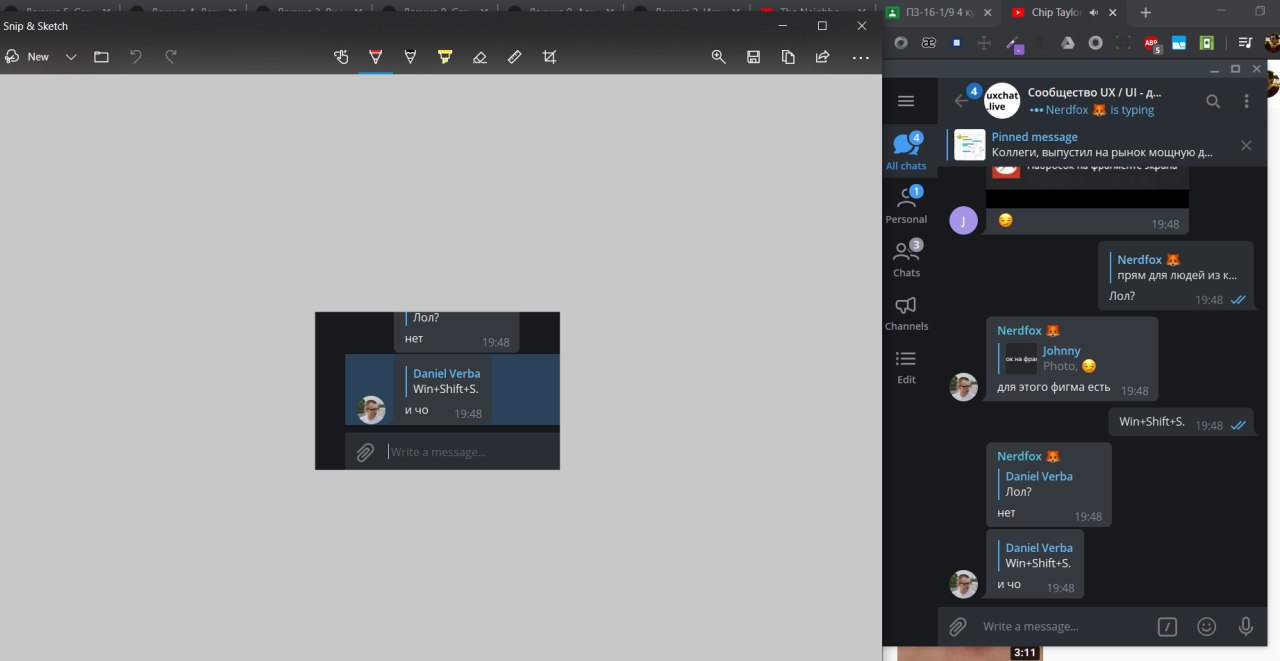Viewport: 1280px width, 661px height.
Task: Undo last edit in Snip & Sketch
Action: 136,57
